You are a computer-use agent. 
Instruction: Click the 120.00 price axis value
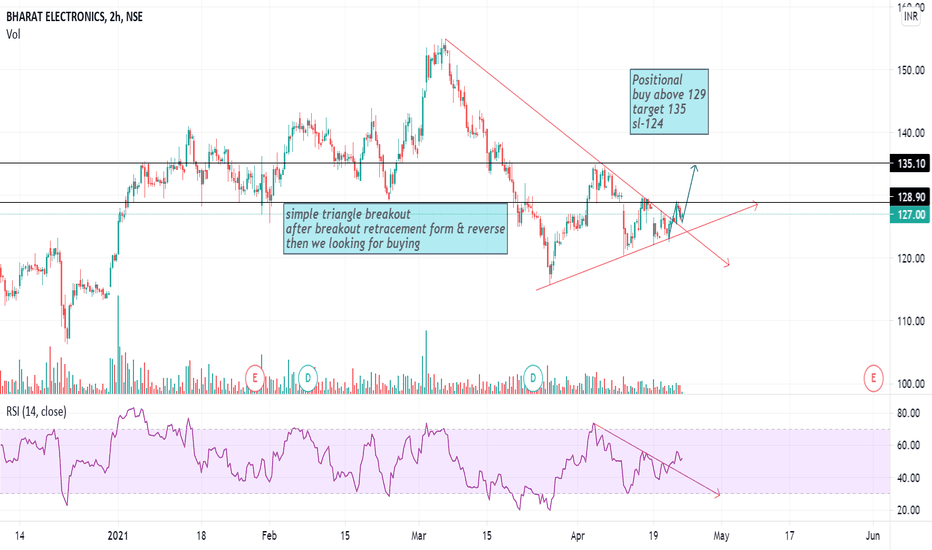click(x=911, y=259)
